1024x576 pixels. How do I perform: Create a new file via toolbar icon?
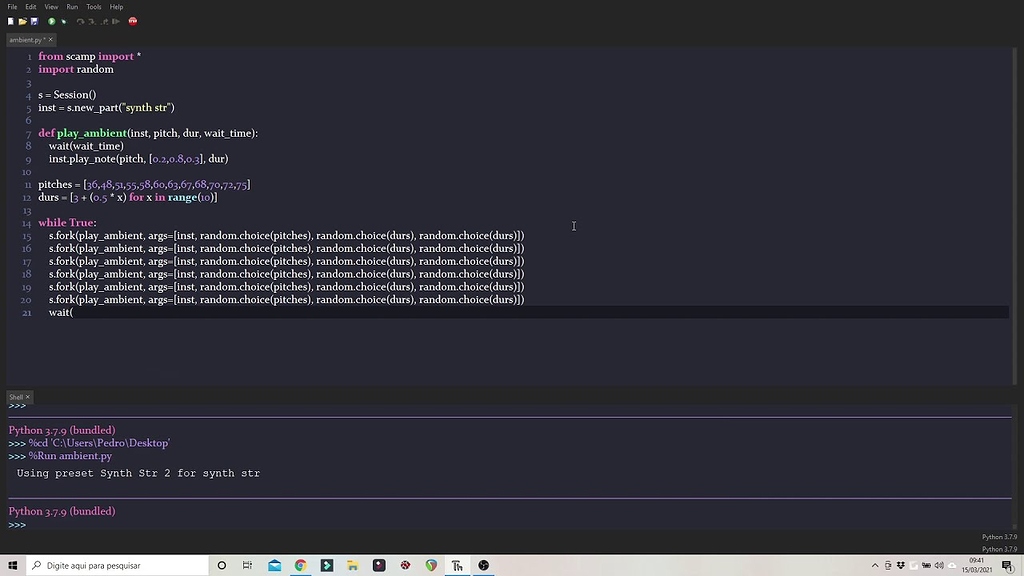tap(10, 22)
